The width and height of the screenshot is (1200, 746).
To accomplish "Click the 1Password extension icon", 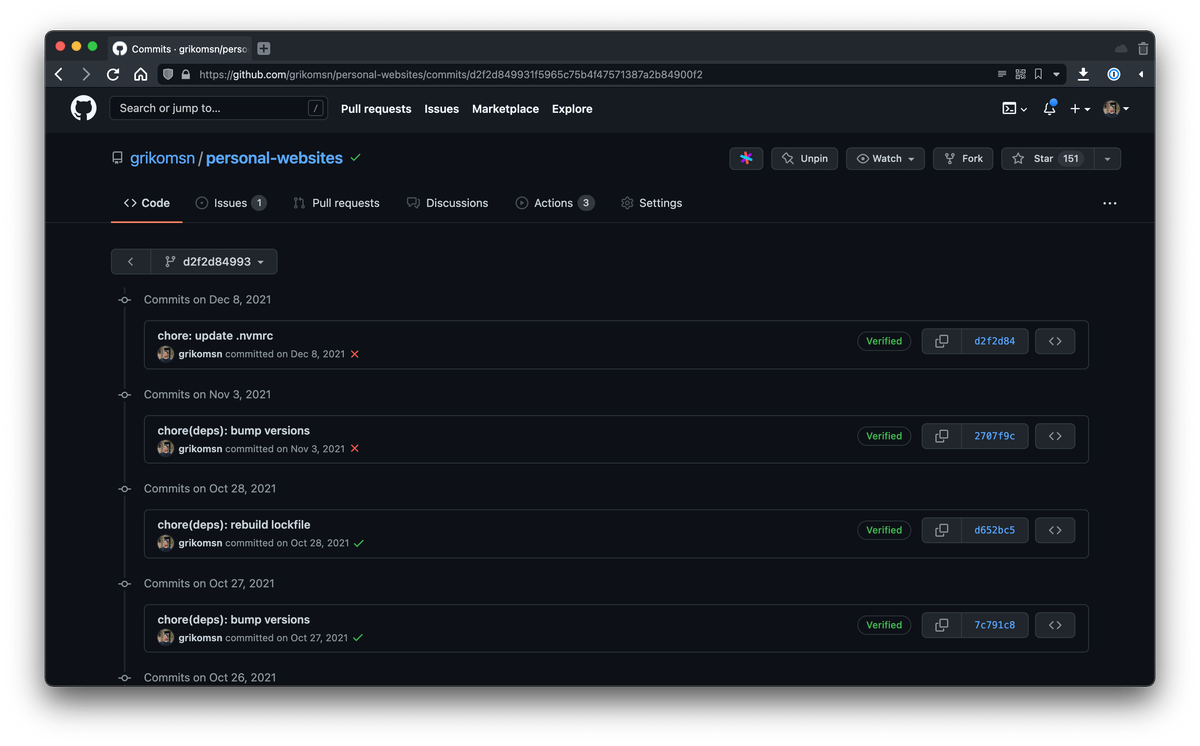I will coord(1113,74).
